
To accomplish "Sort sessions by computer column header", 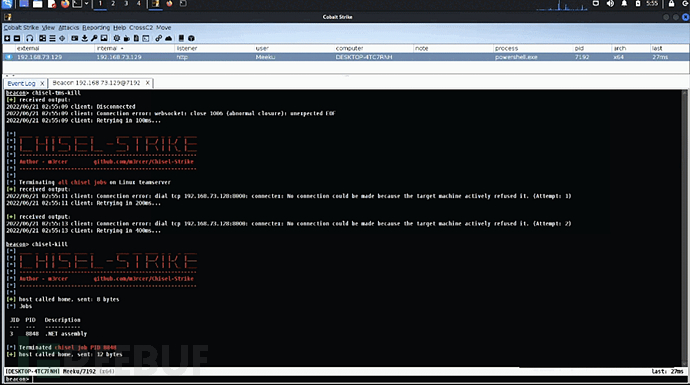I will [373, 48].
